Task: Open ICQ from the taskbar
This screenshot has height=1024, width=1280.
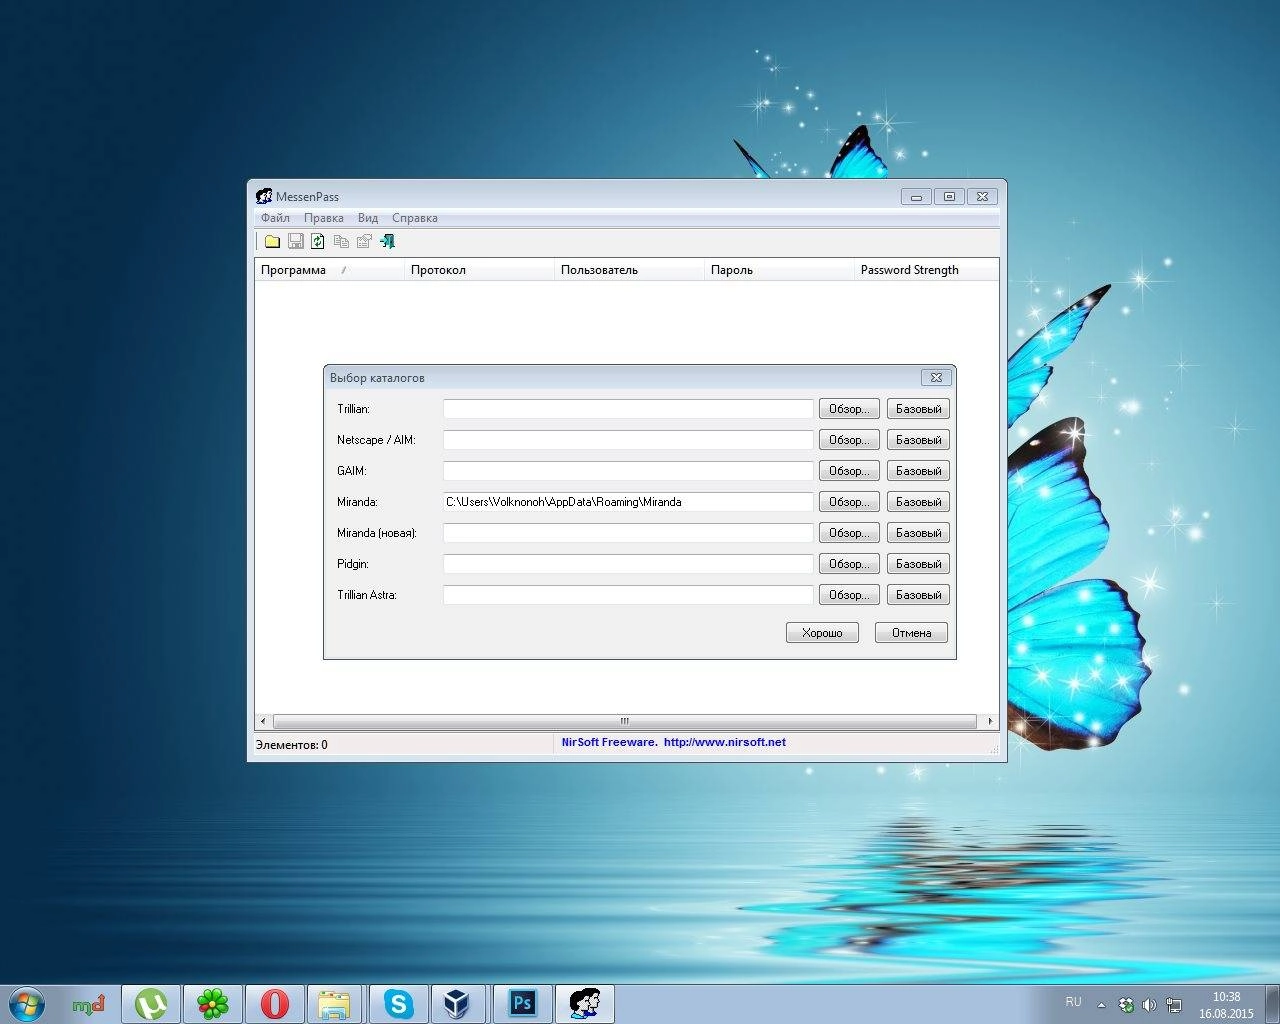Action: point(213,1004)
